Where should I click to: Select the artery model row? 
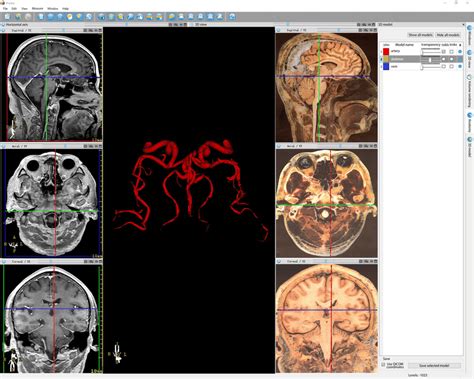pos(422,52)
